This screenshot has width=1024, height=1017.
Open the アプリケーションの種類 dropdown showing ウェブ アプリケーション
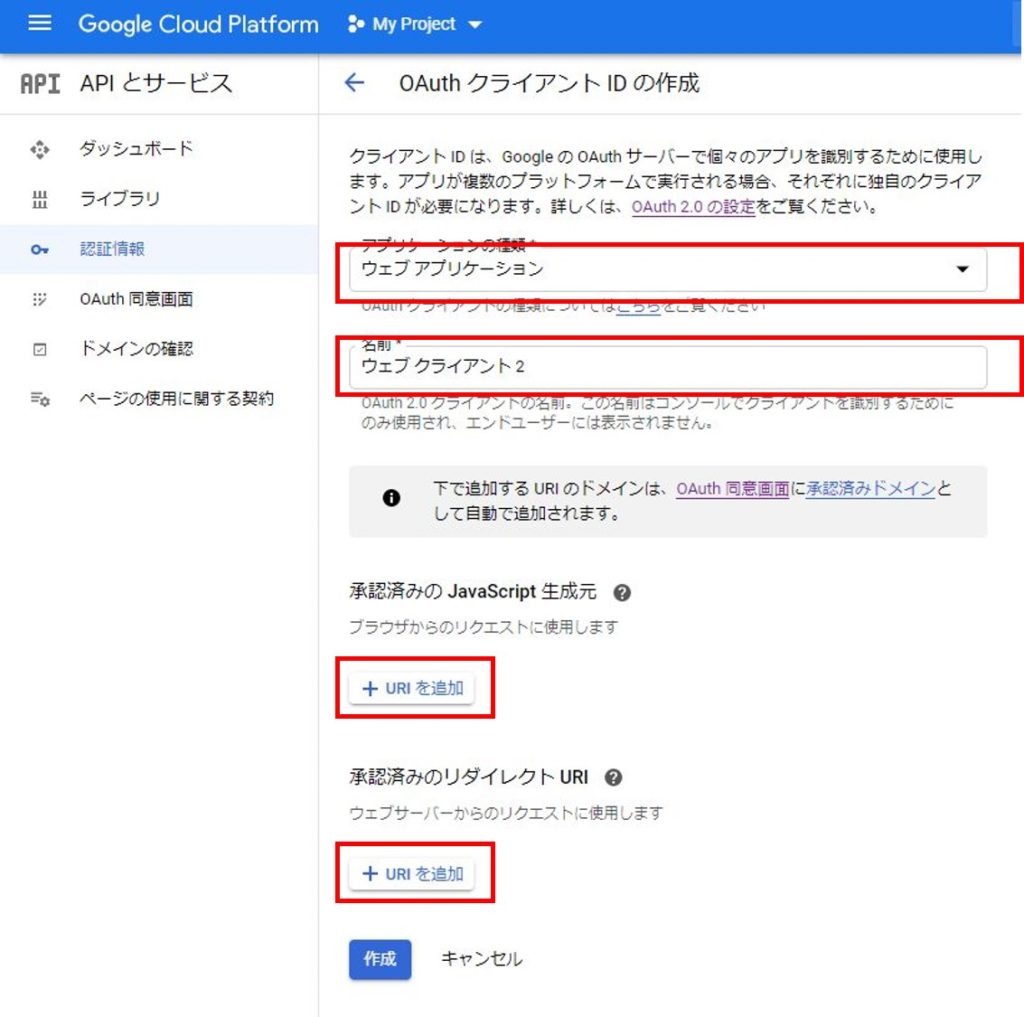coord(667,269)
